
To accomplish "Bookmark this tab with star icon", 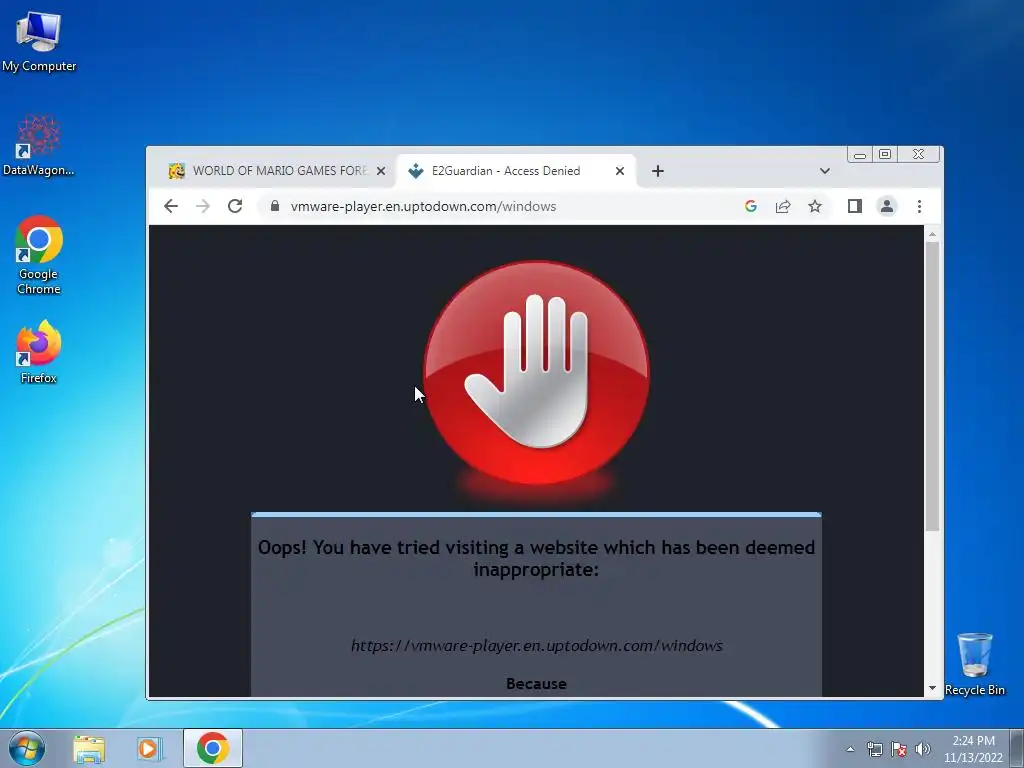I will pyautogui.click(x=815, y=206).
